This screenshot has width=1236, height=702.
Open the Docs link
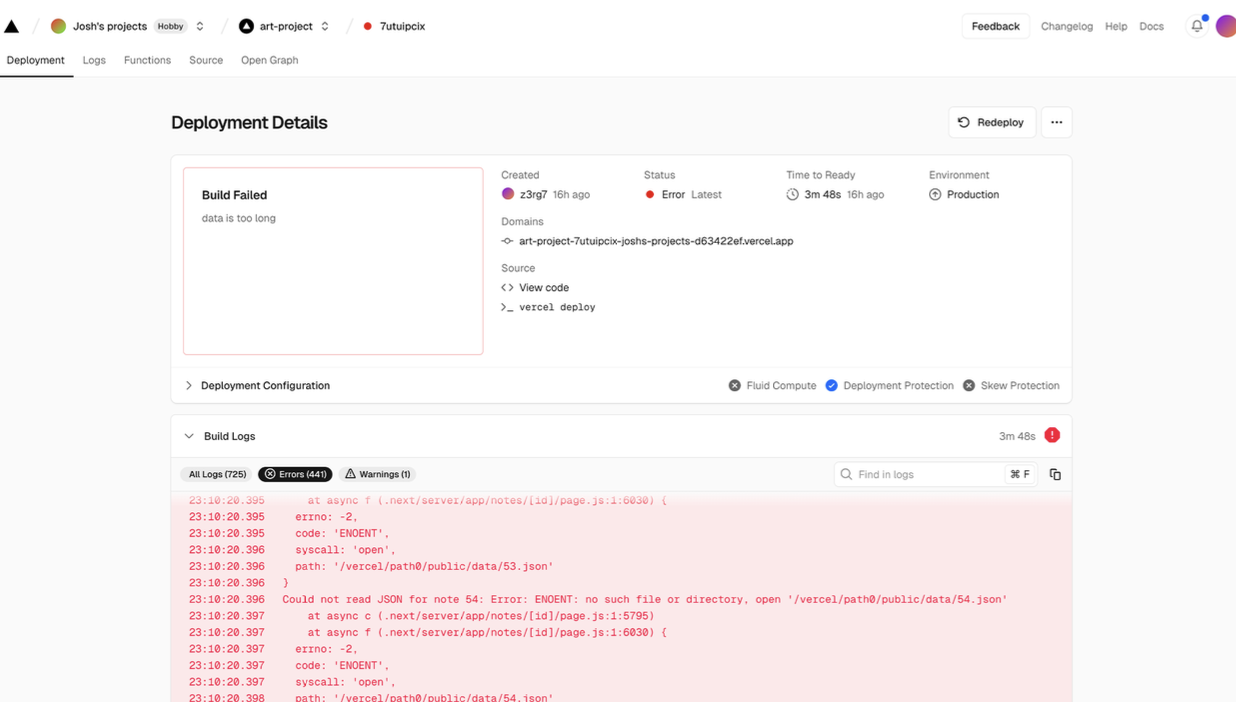click(x=1151, y=26)
